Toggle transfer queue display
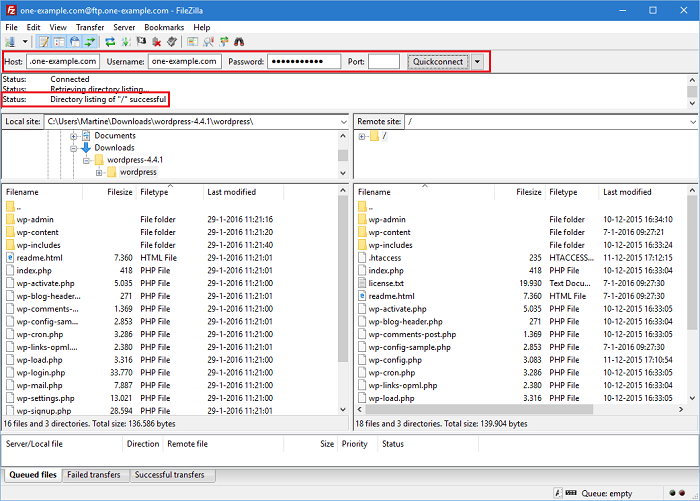The height and width of the screenshot is (501, 700). click(91, 42)
